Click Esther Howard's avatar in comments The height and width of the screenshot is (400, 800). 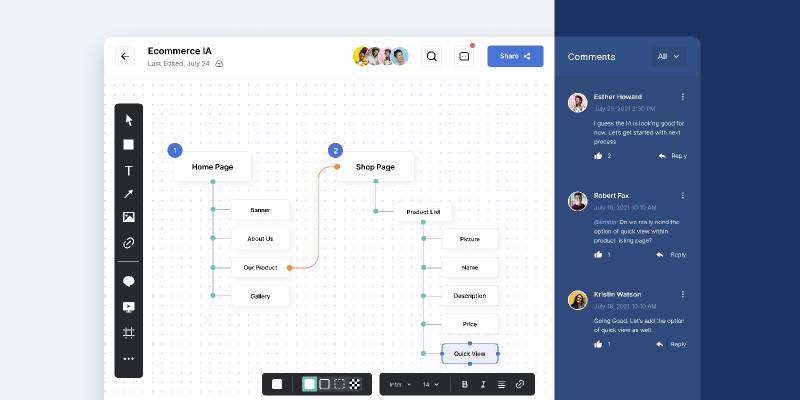point(578,103)
